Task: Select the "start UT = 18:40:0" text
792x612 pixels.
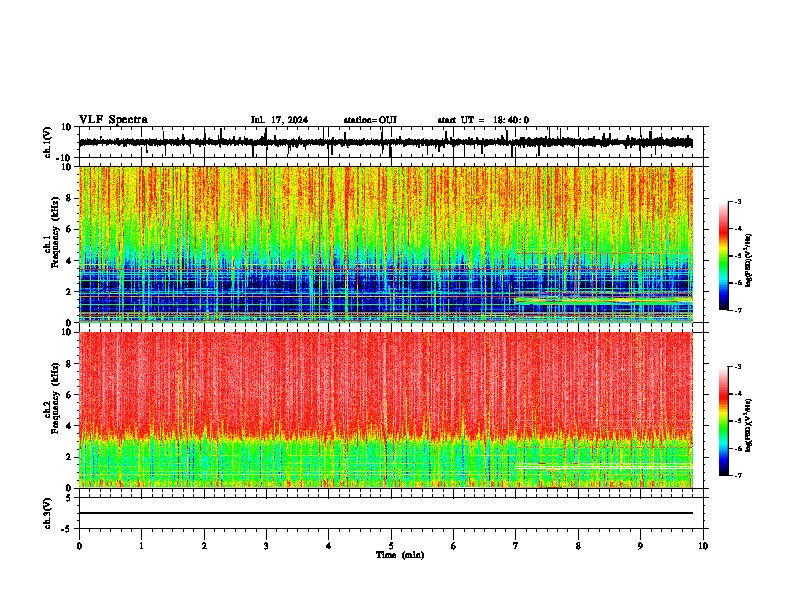Action: coord(483,120)
